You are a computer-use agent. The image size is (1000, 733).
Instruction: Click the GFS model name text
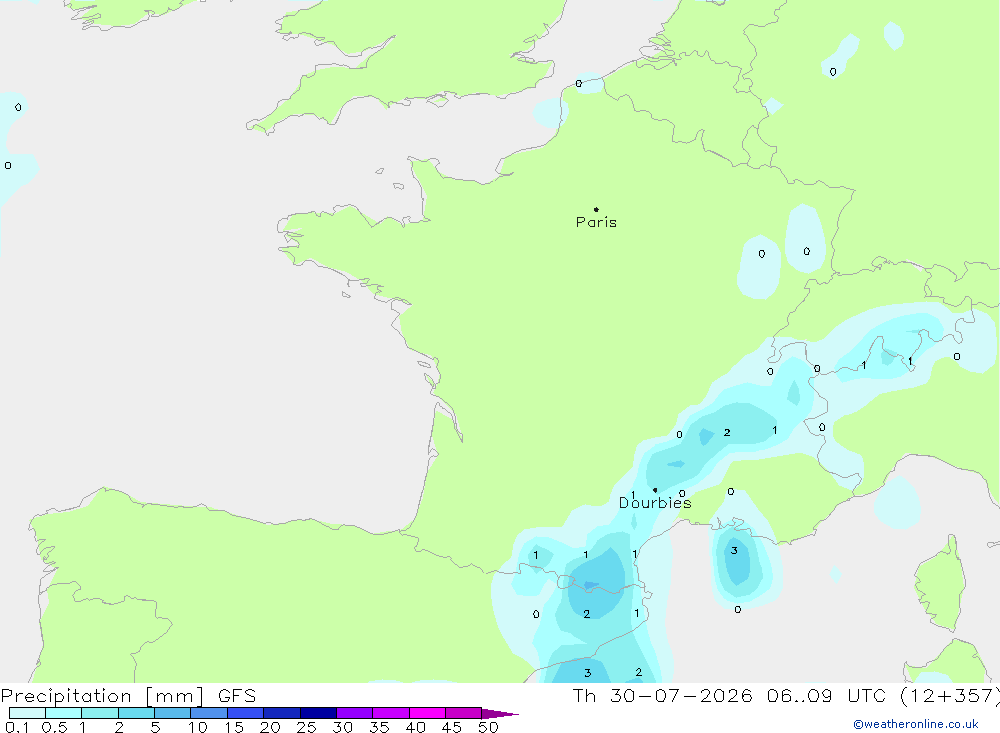(237, 696)
